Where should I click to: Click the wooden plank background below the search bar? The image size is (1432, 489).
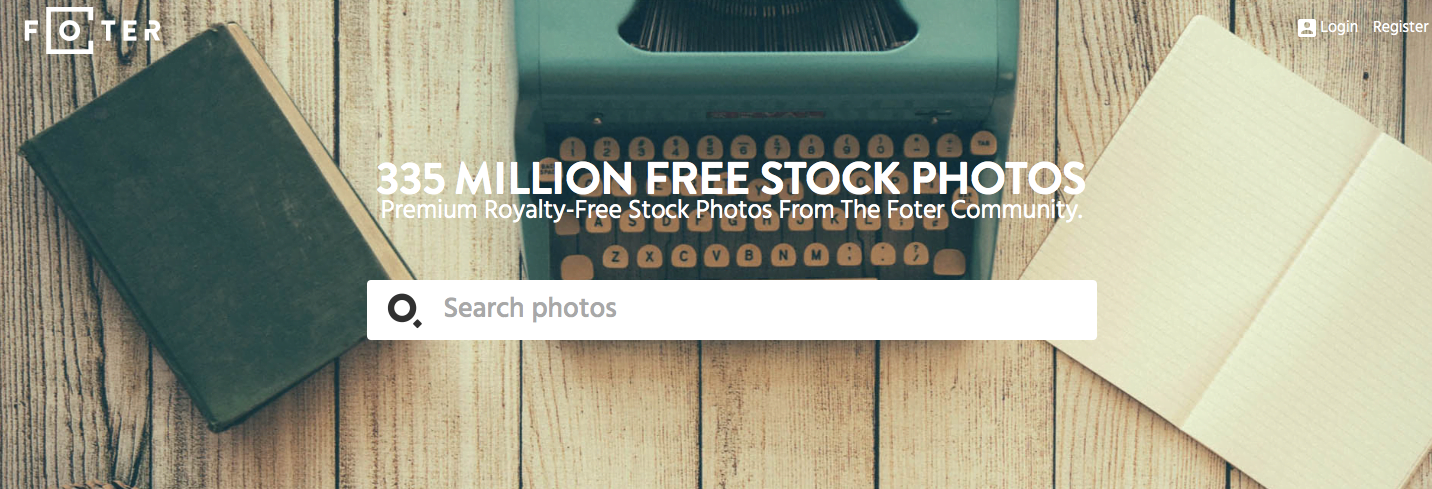(730, 420)
